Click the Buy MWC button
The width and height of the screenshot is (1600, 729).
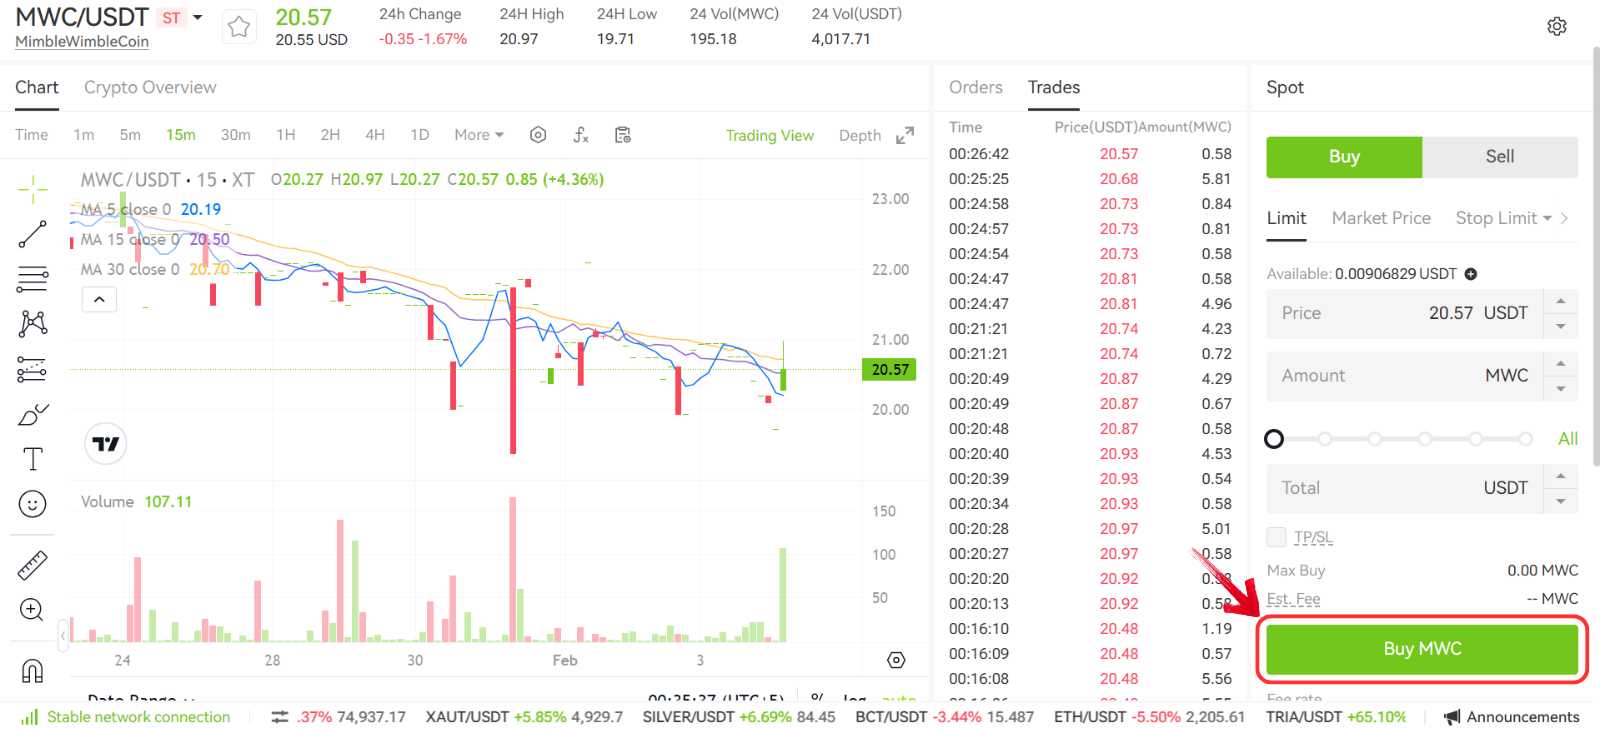tap(1422, 649)
